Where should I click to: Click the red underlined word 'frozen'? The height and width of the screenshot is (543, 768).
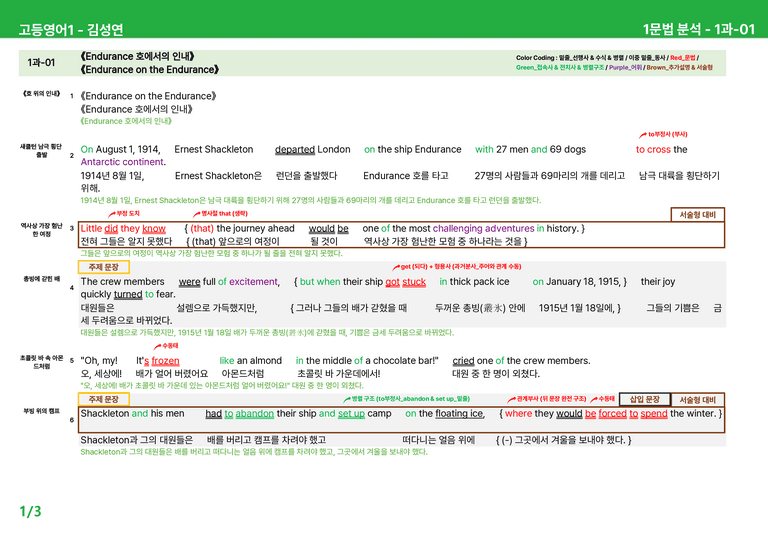coord(166,361)
